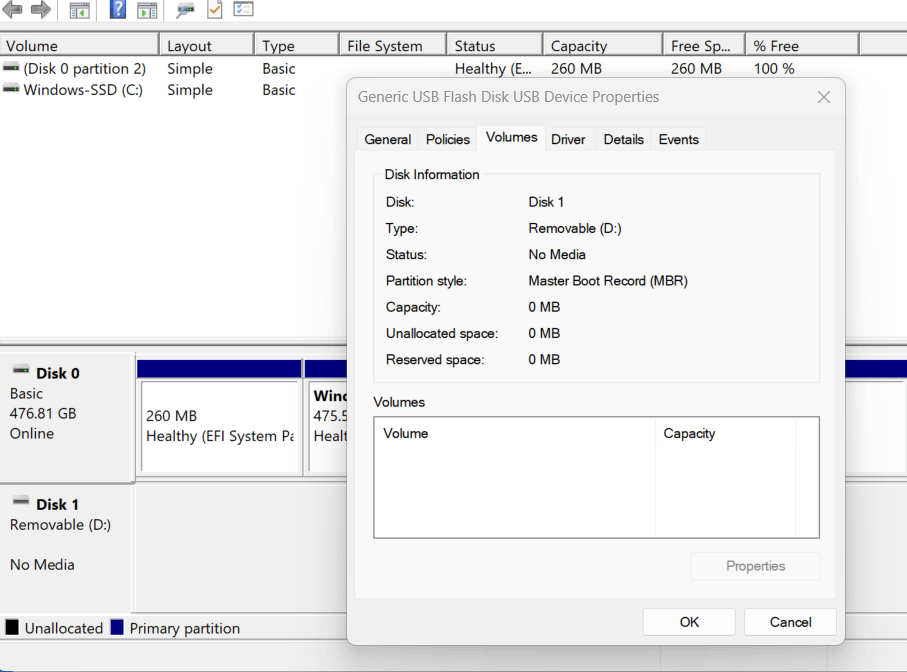Click the 'Removable (D:)' Type value in dialog
This screenshot has width=907, height=672.
coord(575,228)
